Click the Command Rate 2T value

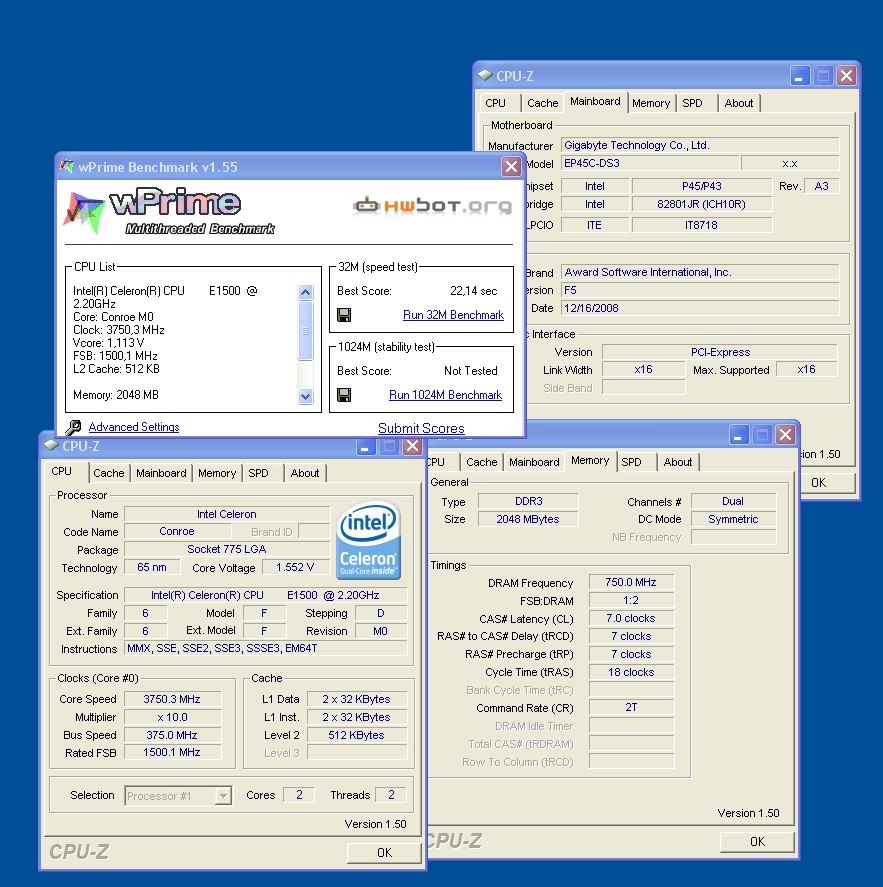click(x=631, y=707)
